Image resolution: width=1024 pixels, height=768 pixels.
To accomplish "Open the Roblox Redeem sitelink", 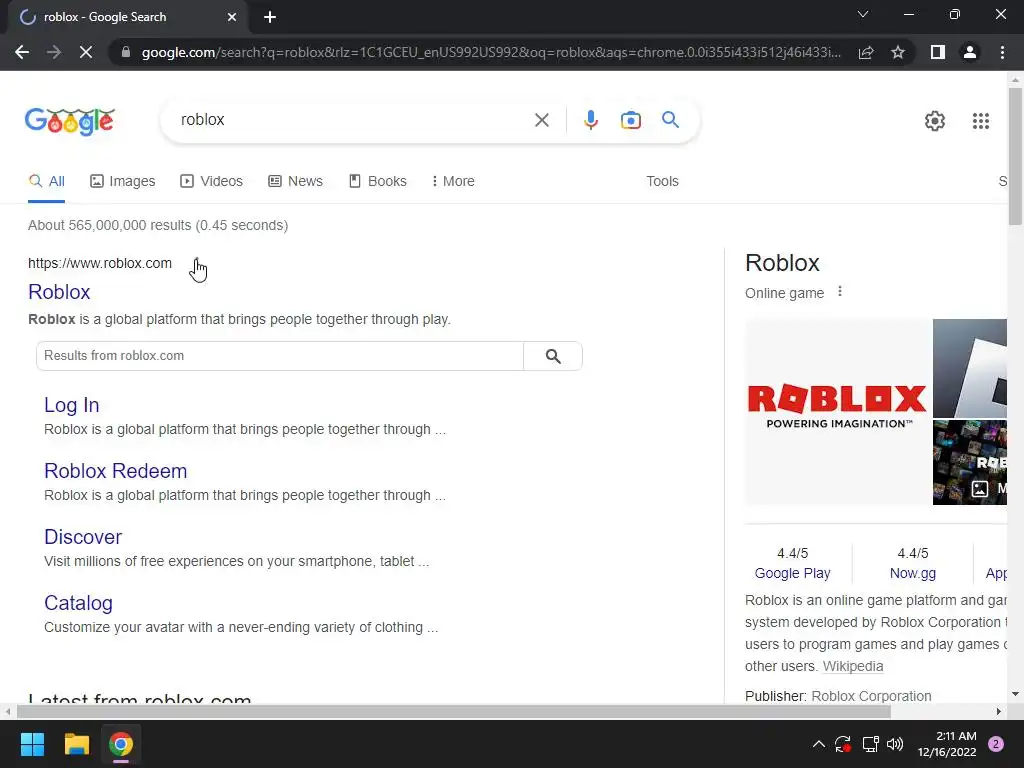I will [x=116, y=471].
